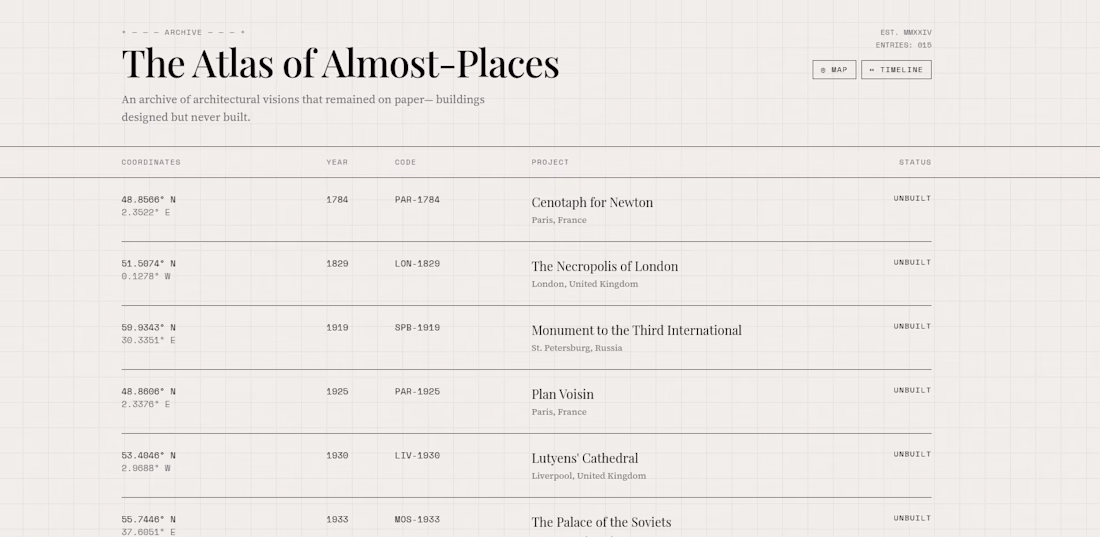Click the Timeline button's arrow icon
This screenshot has width=1100, height=537.
point(872,70)
